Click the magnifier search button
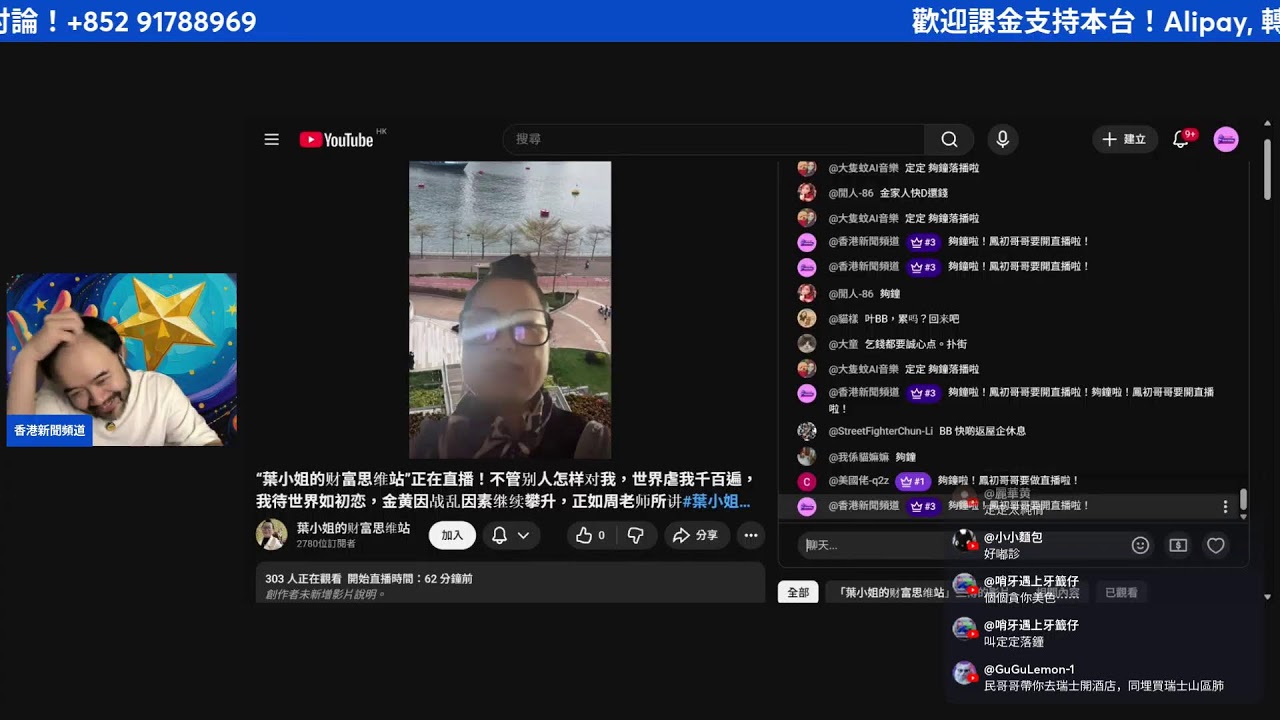1280x720 pixels. click(x=949, y=140)
